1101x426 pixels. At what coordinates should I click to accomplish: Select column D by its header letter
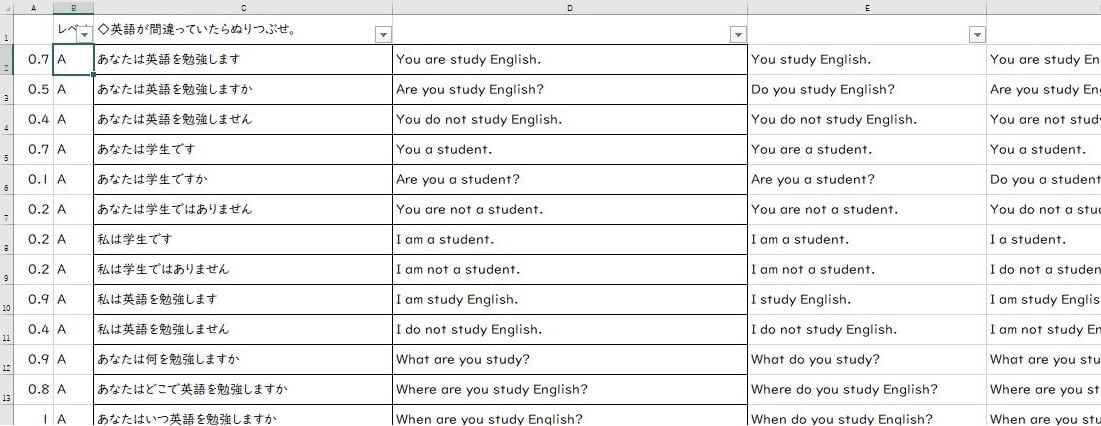[569, 7]
